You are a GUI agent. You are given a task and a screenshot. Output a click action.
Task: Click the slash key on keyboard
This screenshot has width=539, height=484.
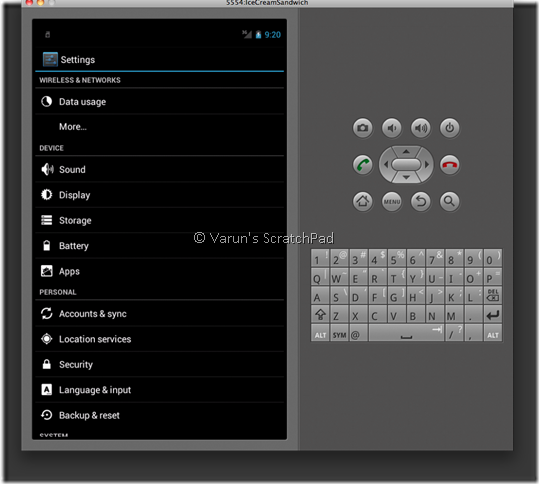coord(454,333)
